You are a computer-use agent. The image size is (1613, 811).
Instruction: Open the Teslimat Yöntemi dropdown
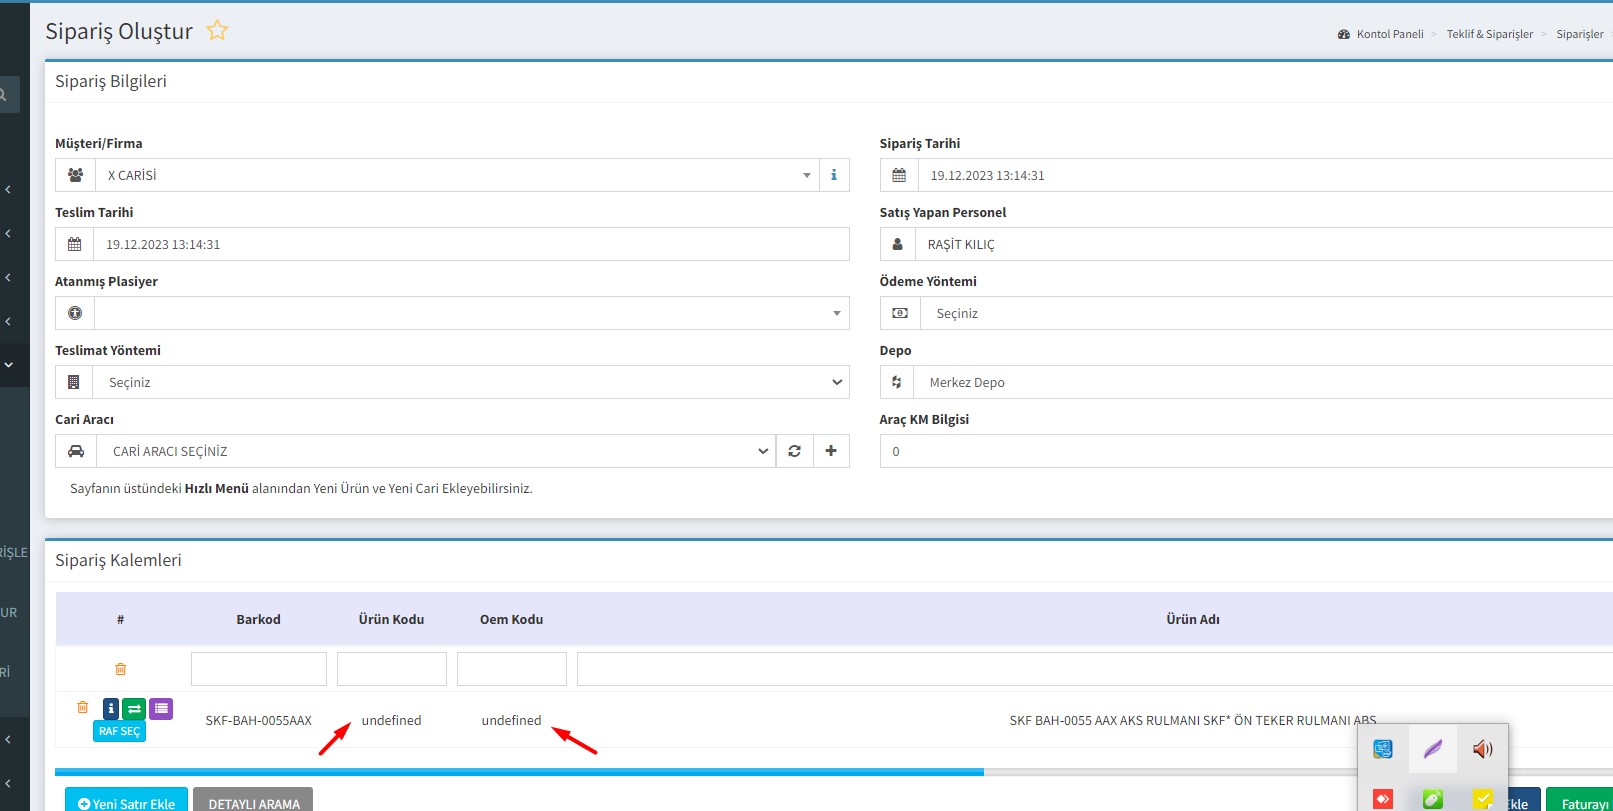[836, 382]
